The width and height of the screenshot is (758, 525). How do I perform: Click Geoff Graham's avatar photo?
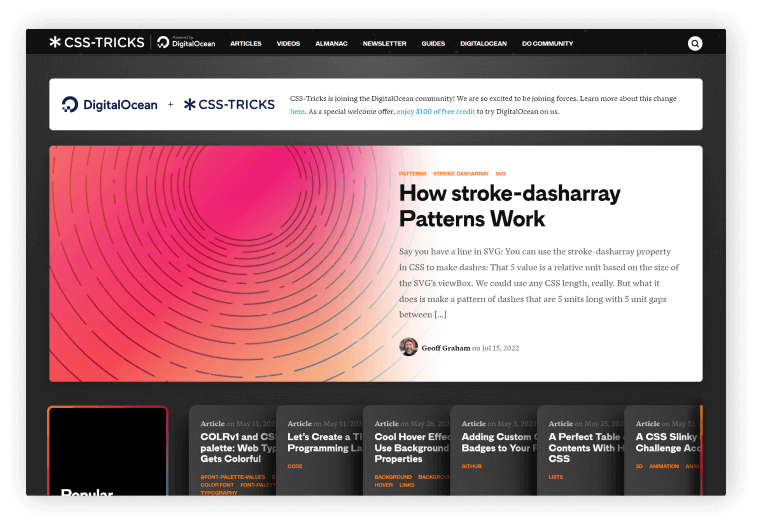click(408, 347)
